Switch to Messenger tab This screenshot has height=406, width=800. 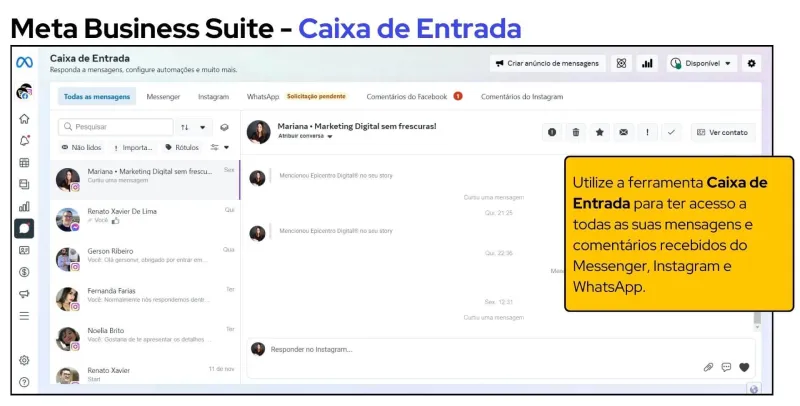pos(163,96)
